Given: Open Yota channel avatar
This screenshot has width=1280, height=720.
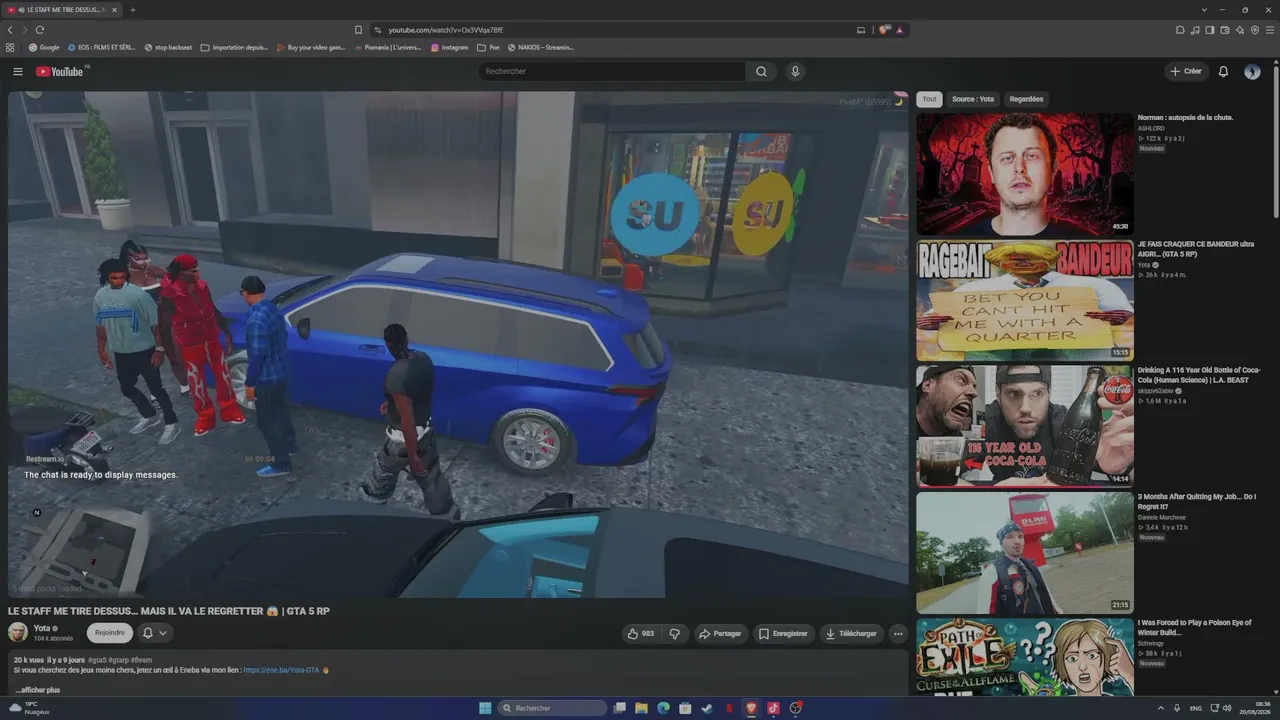Looking at the screenshot, I should click(x=18, y=632).
